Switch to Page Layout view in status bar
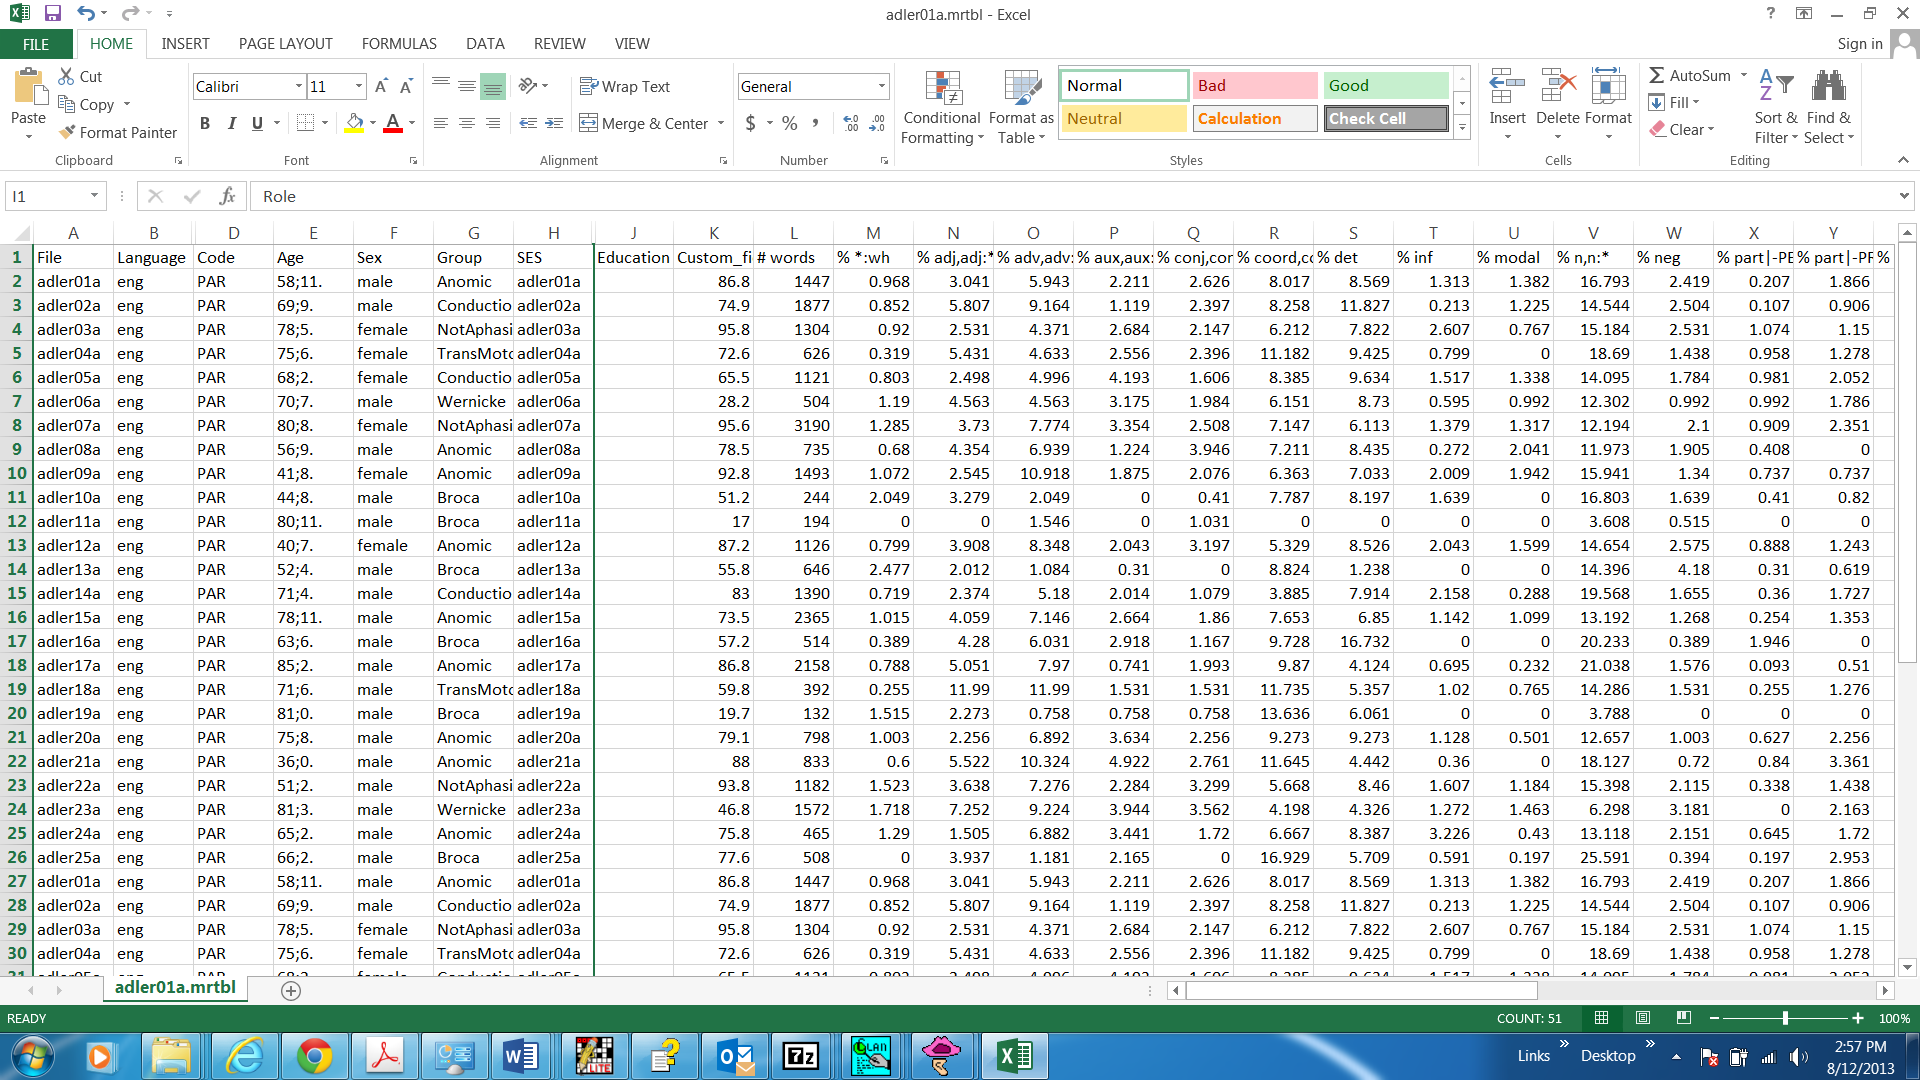Screen dimensions: 1920x1080 click(x=1642, y=1018)
